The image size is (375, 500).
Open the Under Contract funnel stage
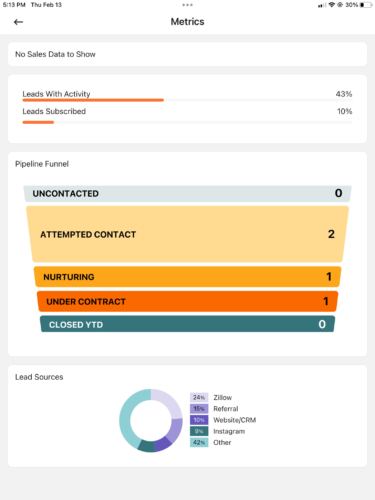(187, 301)
